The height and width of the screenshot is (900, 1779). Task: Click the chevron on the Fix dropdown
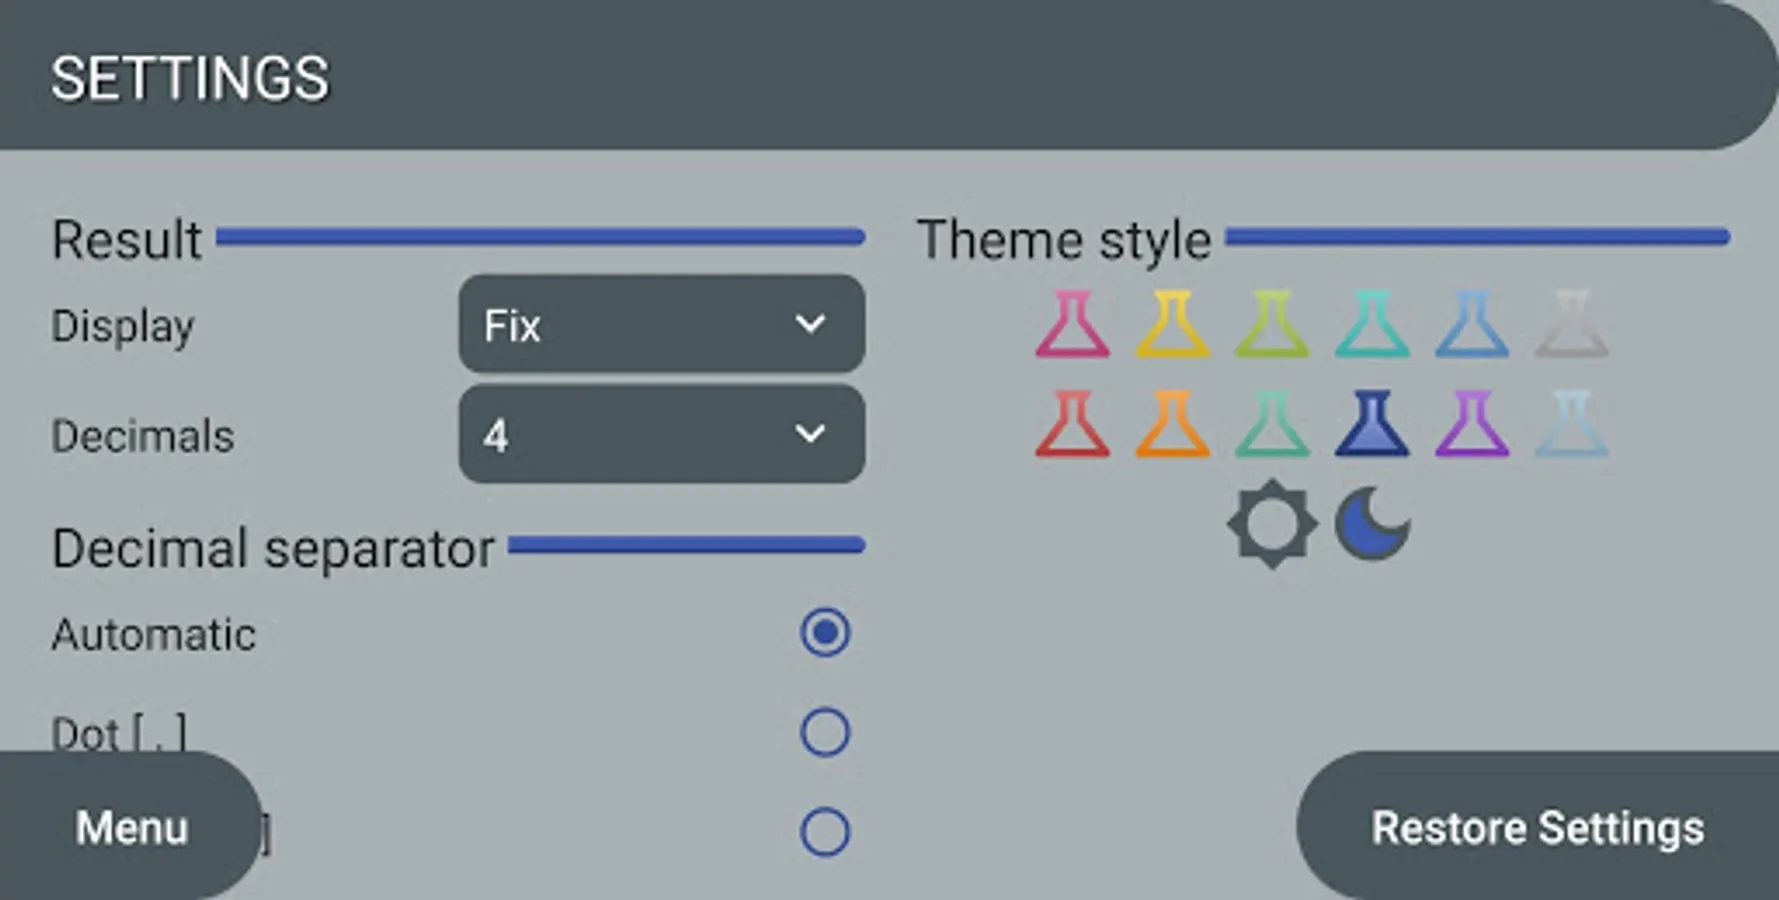(809, 325)
